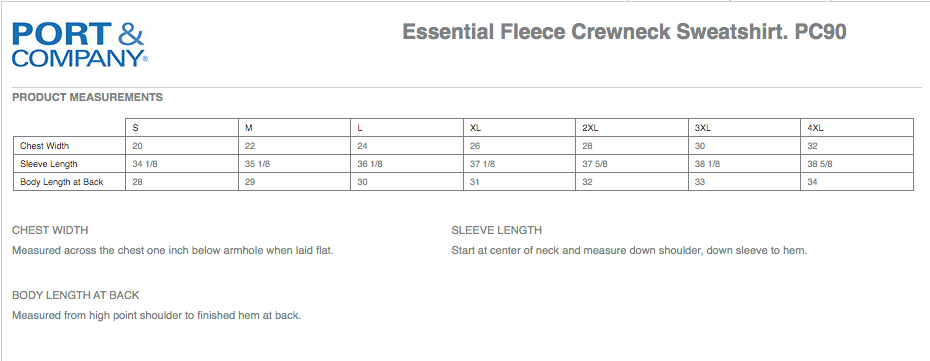Viewport: 930px width, 361px height.
Task: Click the SLEEVE LENGTH description heading
Action: coord(496,231)
